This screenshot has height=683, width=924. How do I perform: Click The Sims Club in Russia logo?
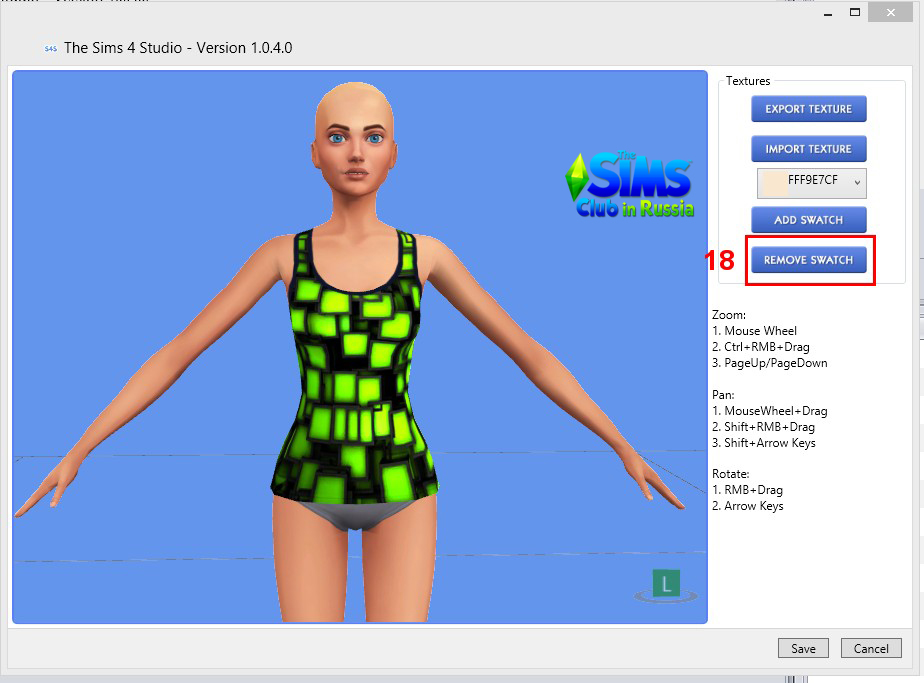(x=630, y=185)
